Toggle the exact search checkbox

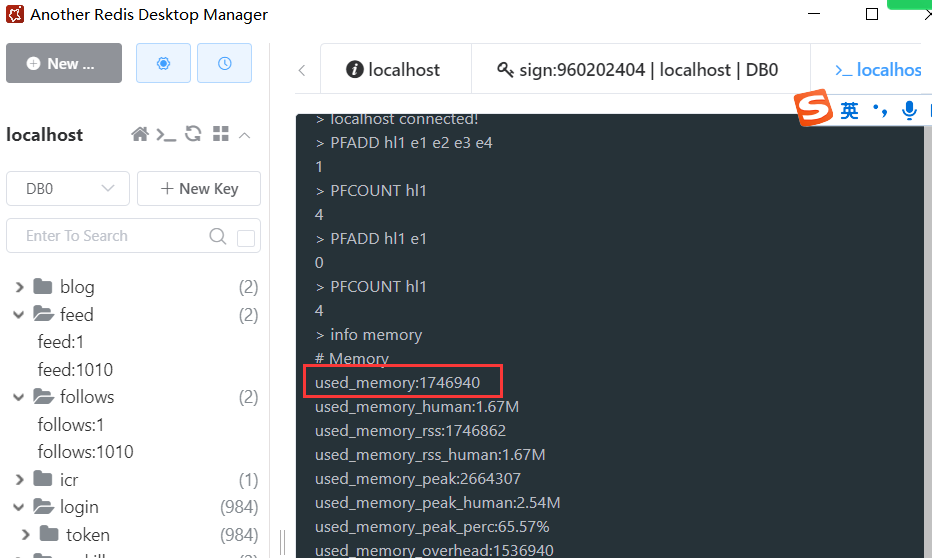[x=246, y=238]
